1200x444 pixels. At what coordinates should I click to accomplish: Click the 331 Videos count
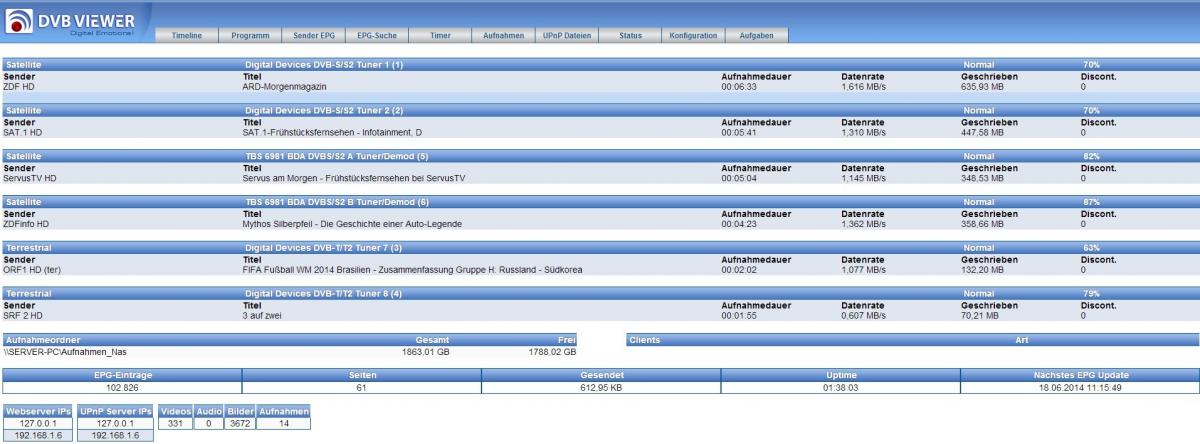[175, 424]
